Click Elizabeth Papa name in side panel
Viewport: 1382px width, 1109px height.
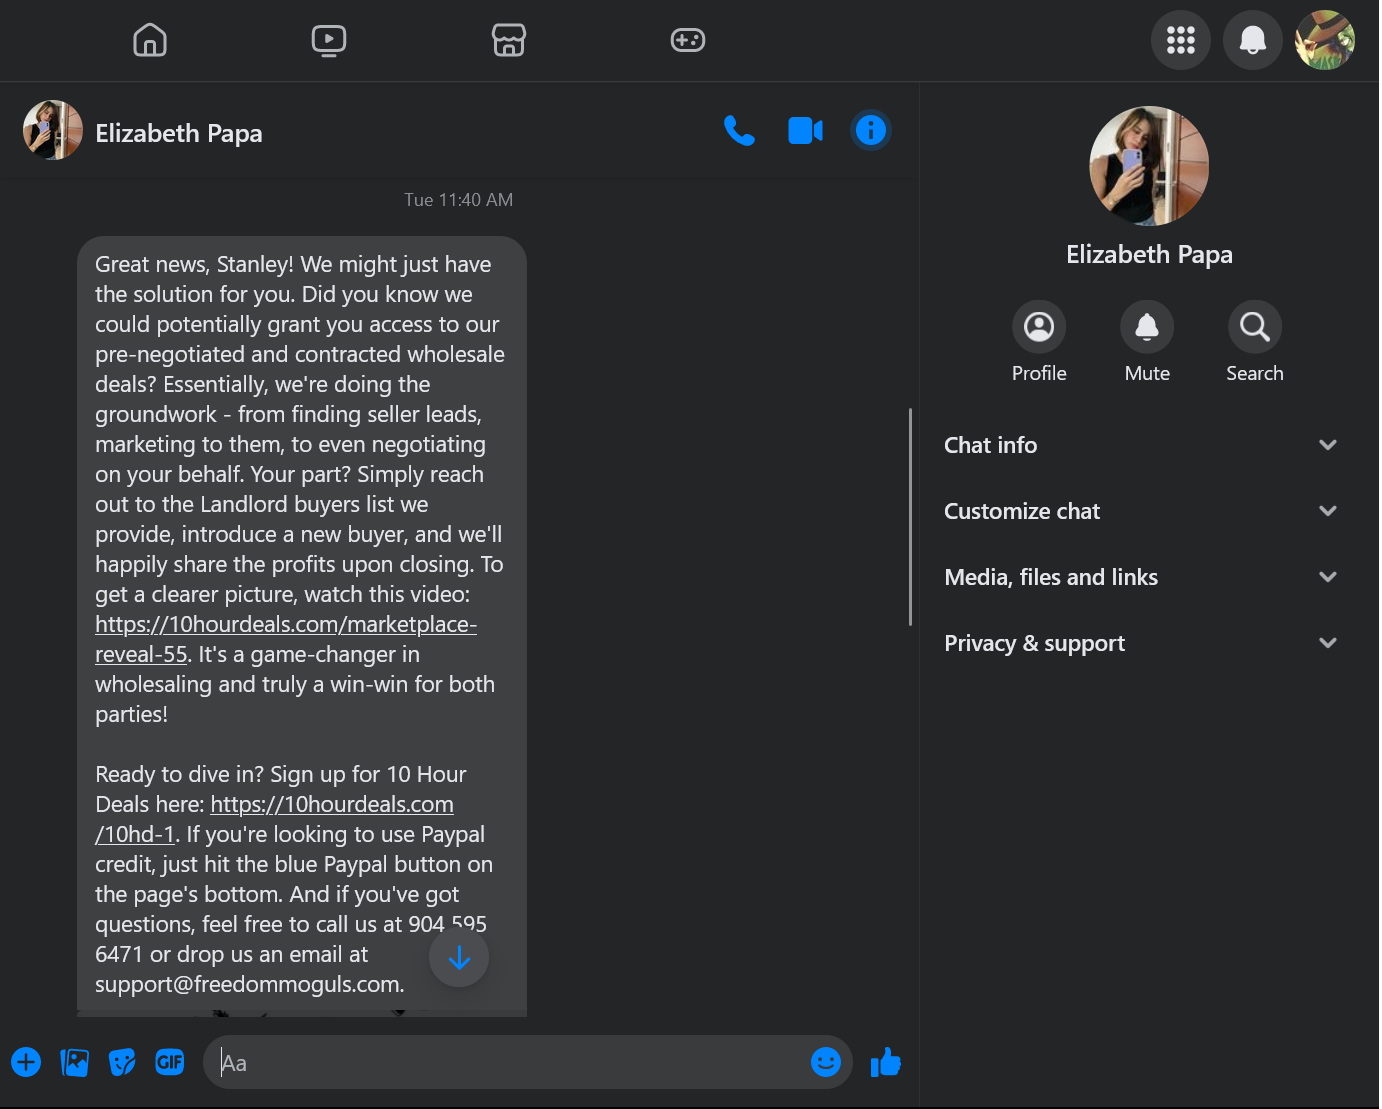[1149, 255]
